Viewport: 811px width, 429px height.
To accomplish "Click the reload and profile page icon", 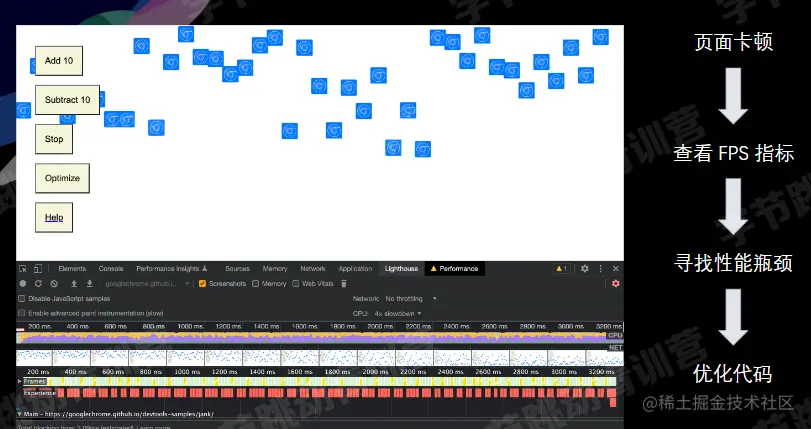I will 38,284.
